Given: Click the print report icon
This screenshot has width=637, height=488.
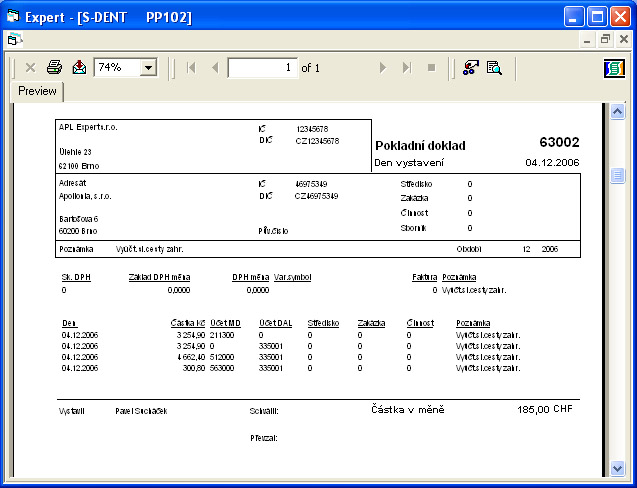Looking at the screenshot, I should [x=55, y=68].
